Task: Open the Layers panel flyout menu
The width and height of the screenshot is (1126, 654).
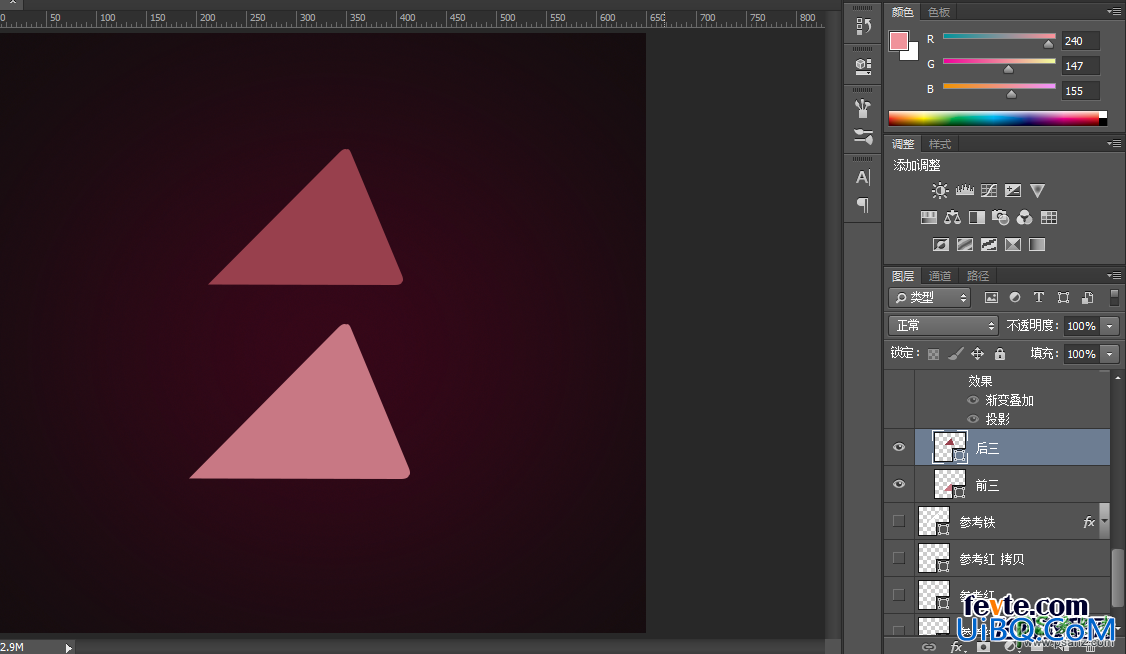Action: (1114, 276)
